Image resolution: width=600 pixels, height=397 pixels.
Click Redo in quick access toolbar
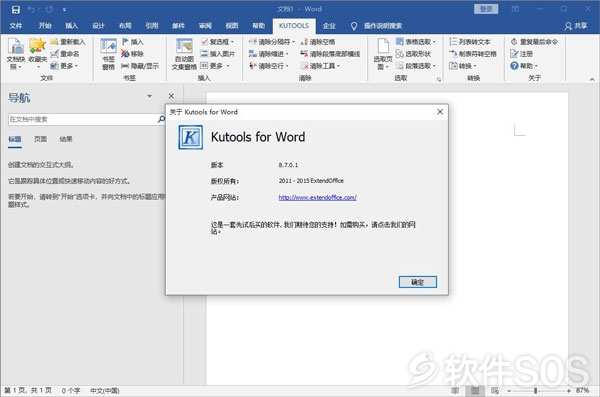(49, 10)
